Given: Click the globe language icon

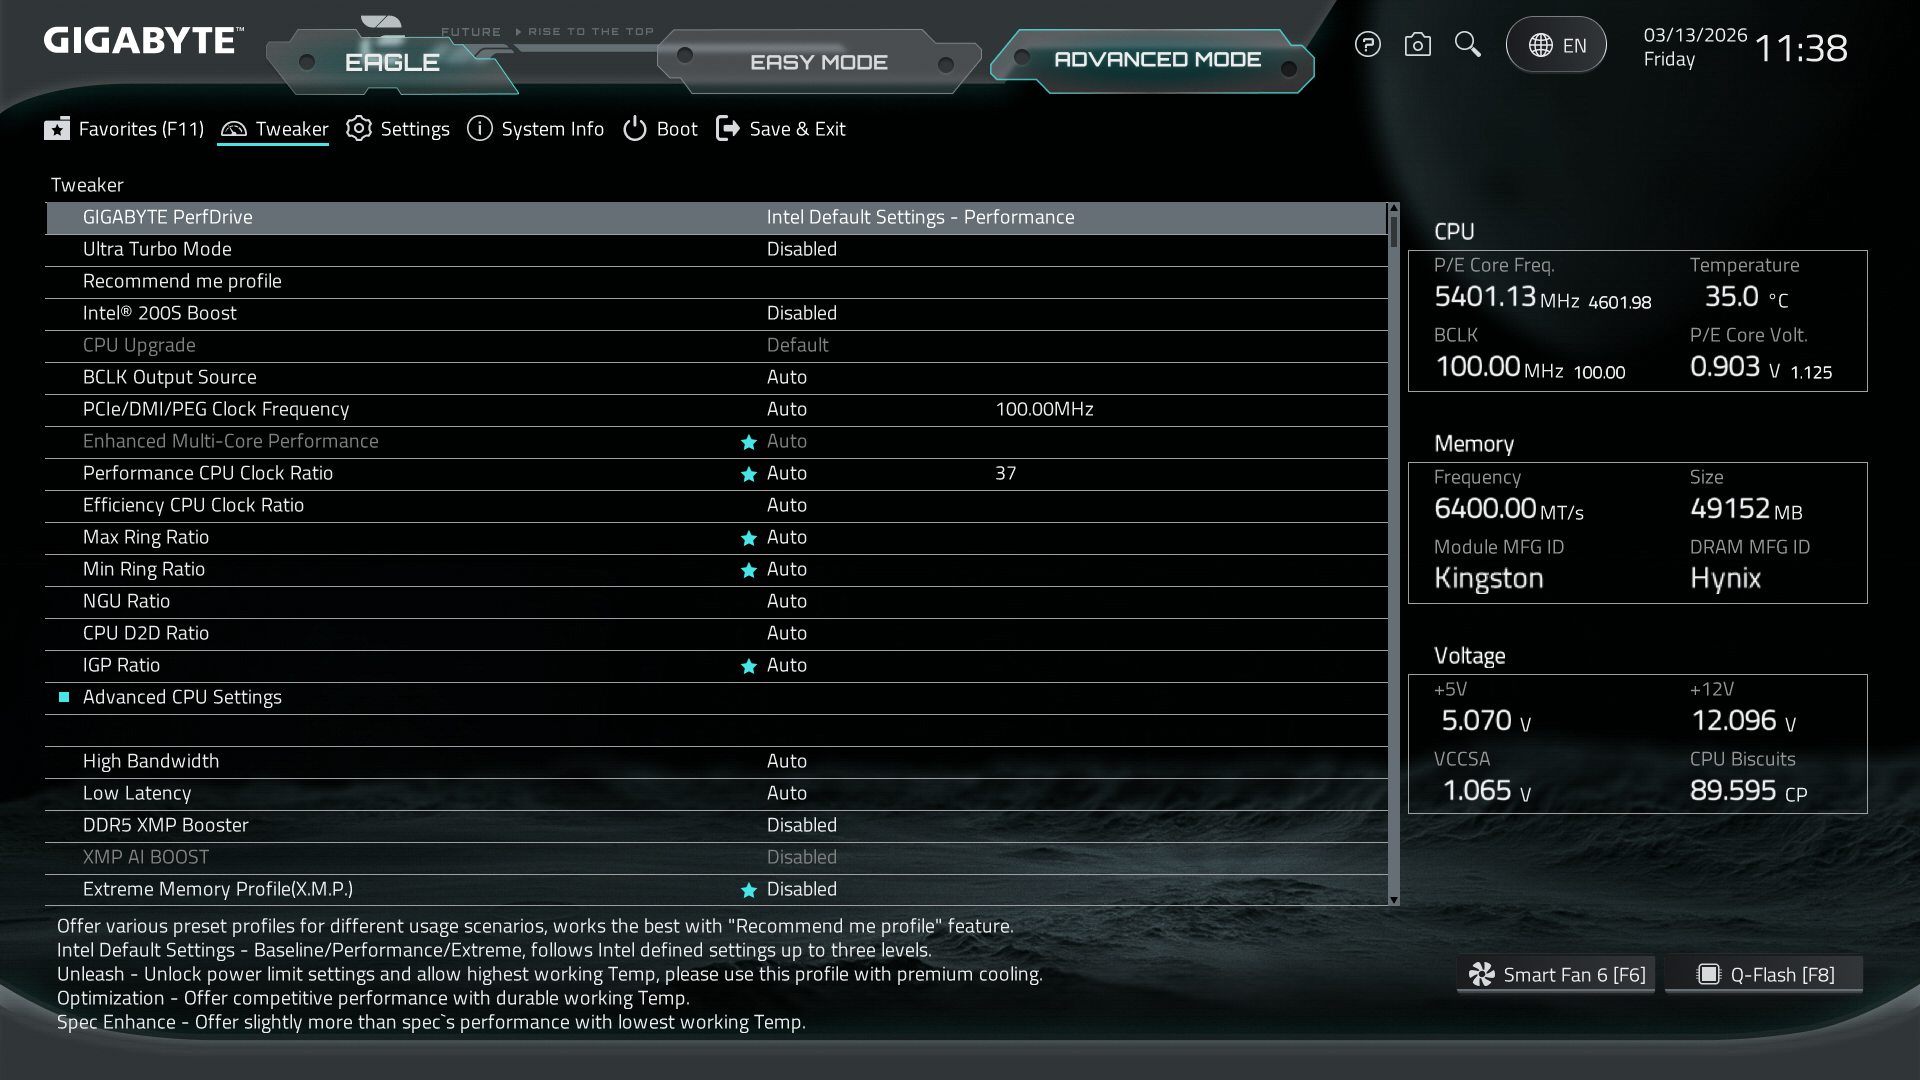Looking at the screenshot, I should [x=1540, y=46].
